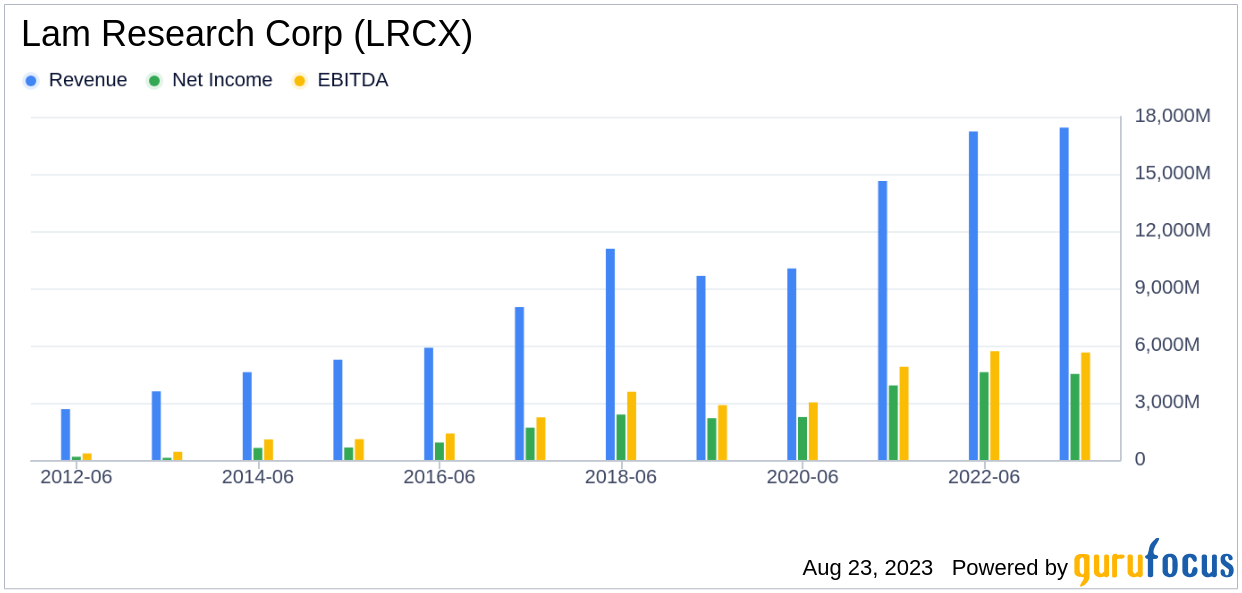Click the tallest blue Revenue bar for 2023

point(1064,294)
